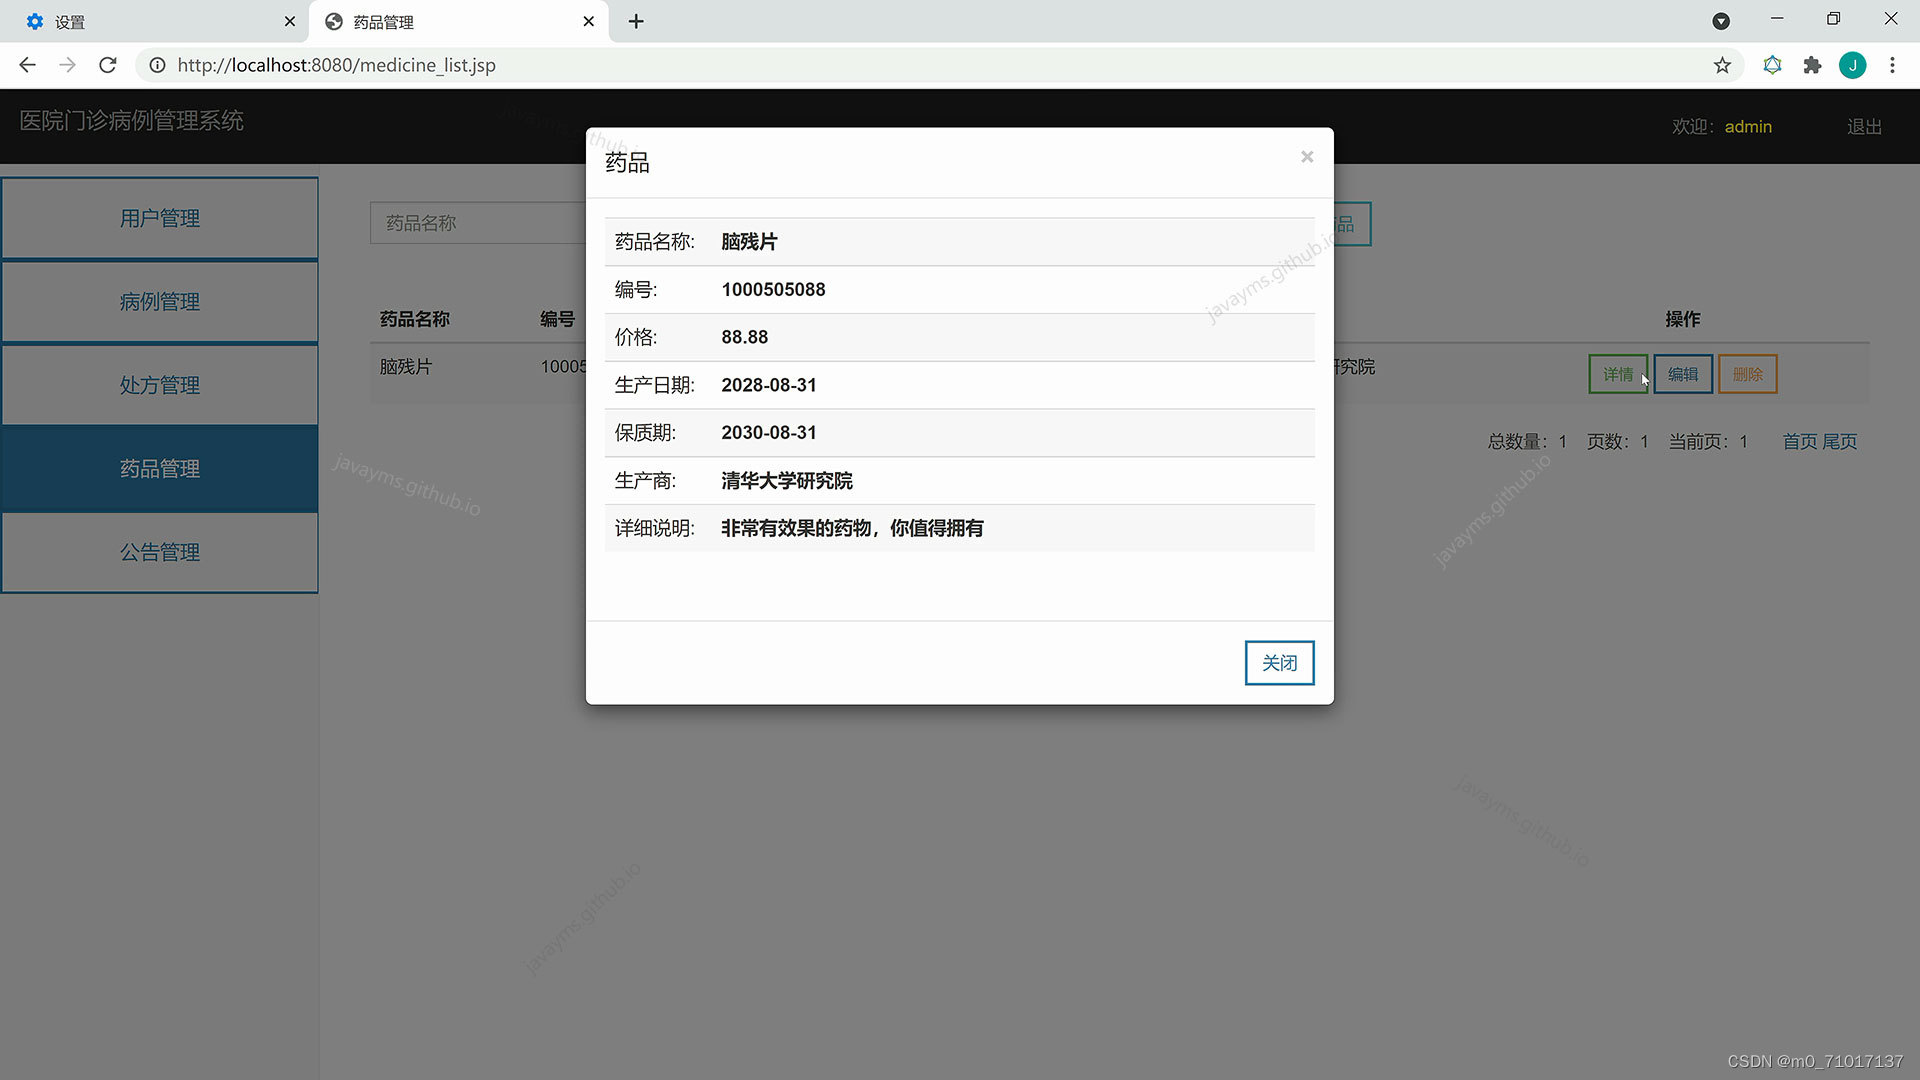This screenshot has width=1920, height=1080.
Task: Reload the page with the refresh icon
Action: [x=108, y=65]
